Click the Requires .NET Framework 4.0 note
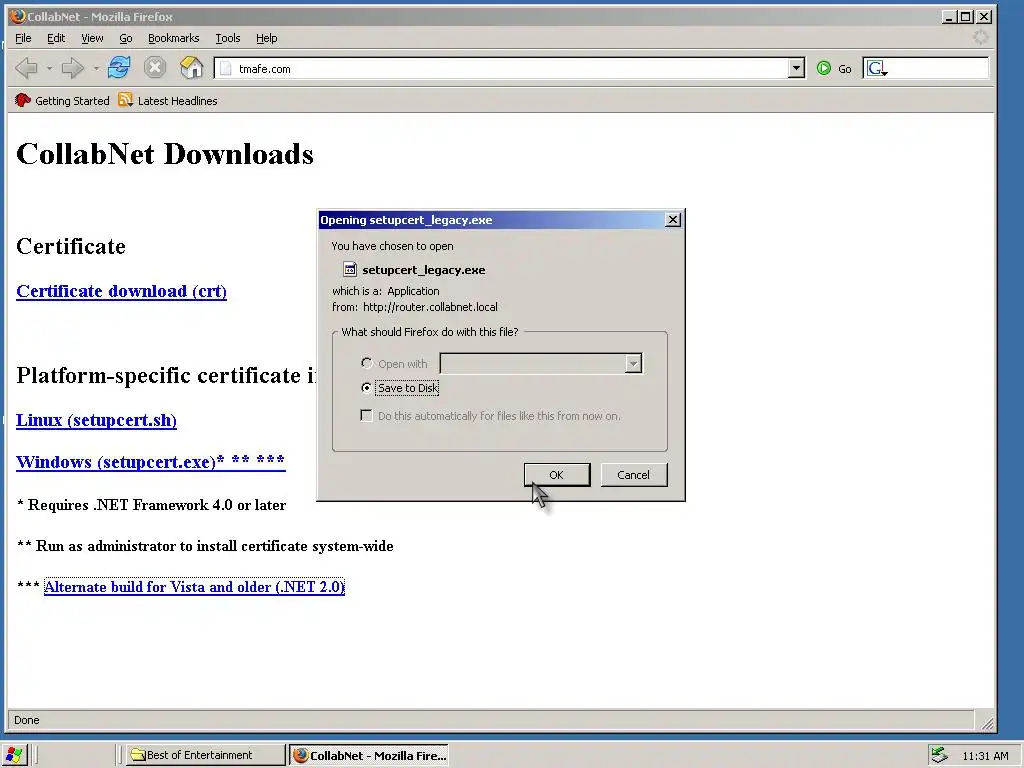1024x768 pixels. [151, 505]
